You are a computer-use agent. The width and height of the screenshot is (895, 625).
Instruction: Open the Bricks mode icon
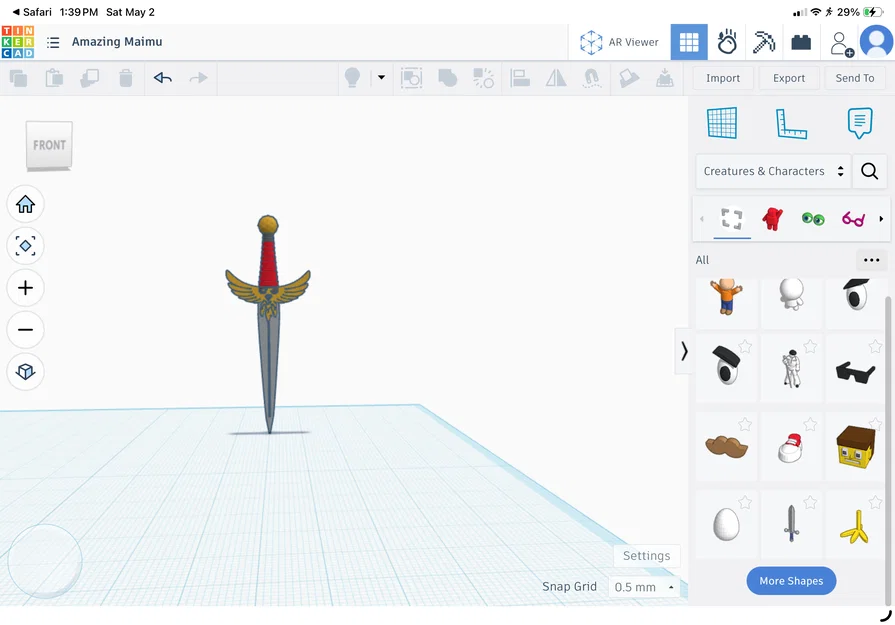[801, 42]
